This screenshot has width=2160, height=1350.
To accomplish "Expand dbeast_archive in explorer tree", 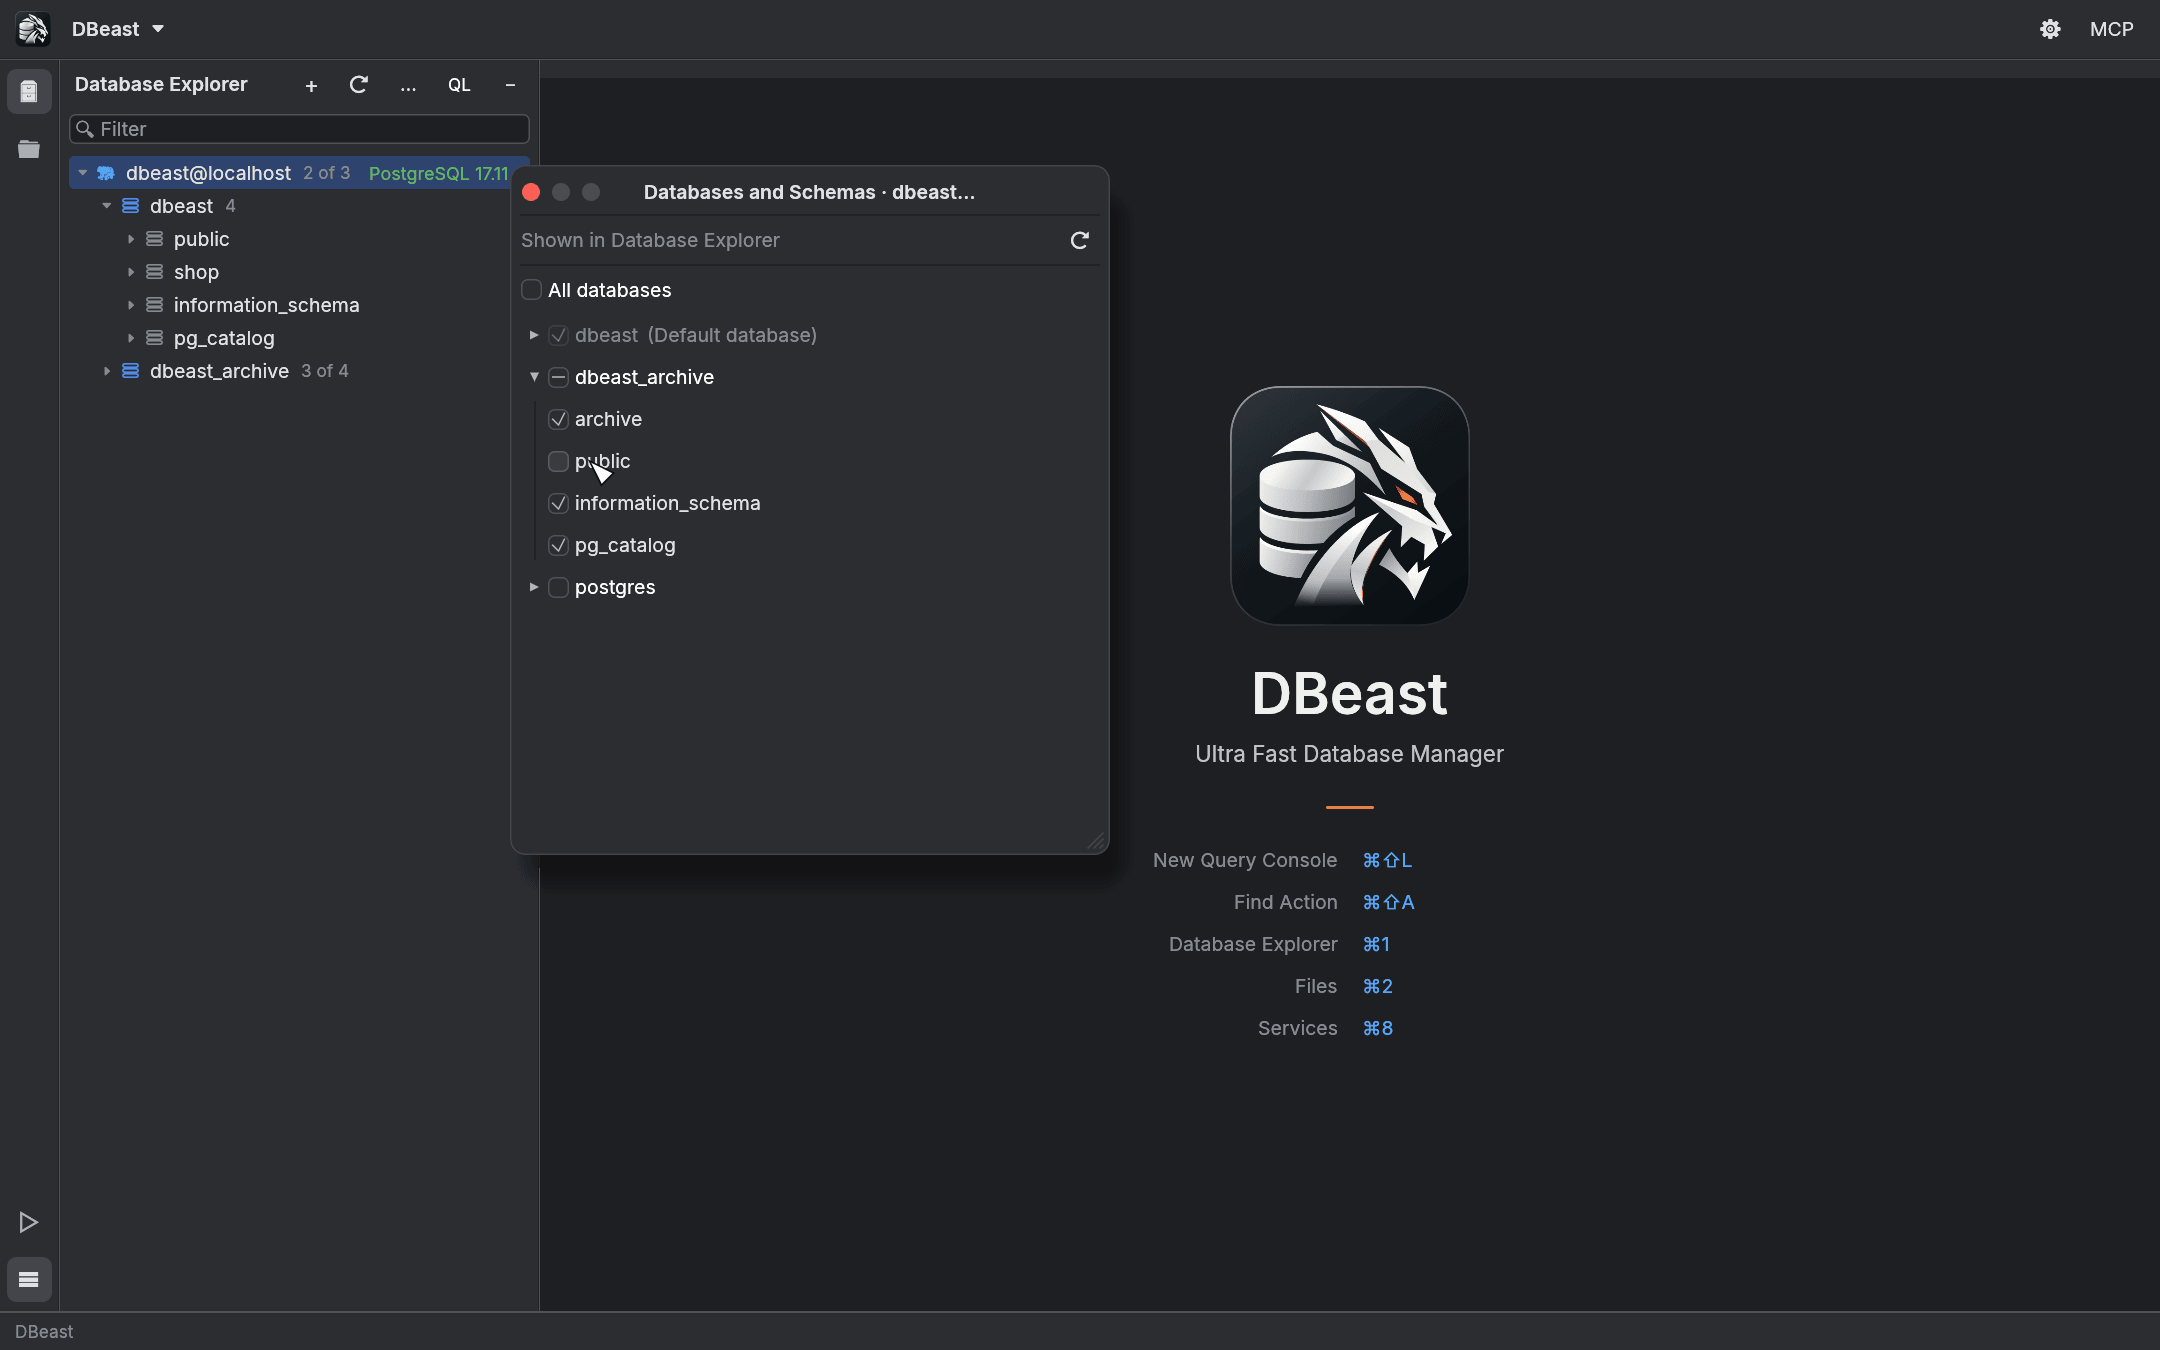I will 107,371.
